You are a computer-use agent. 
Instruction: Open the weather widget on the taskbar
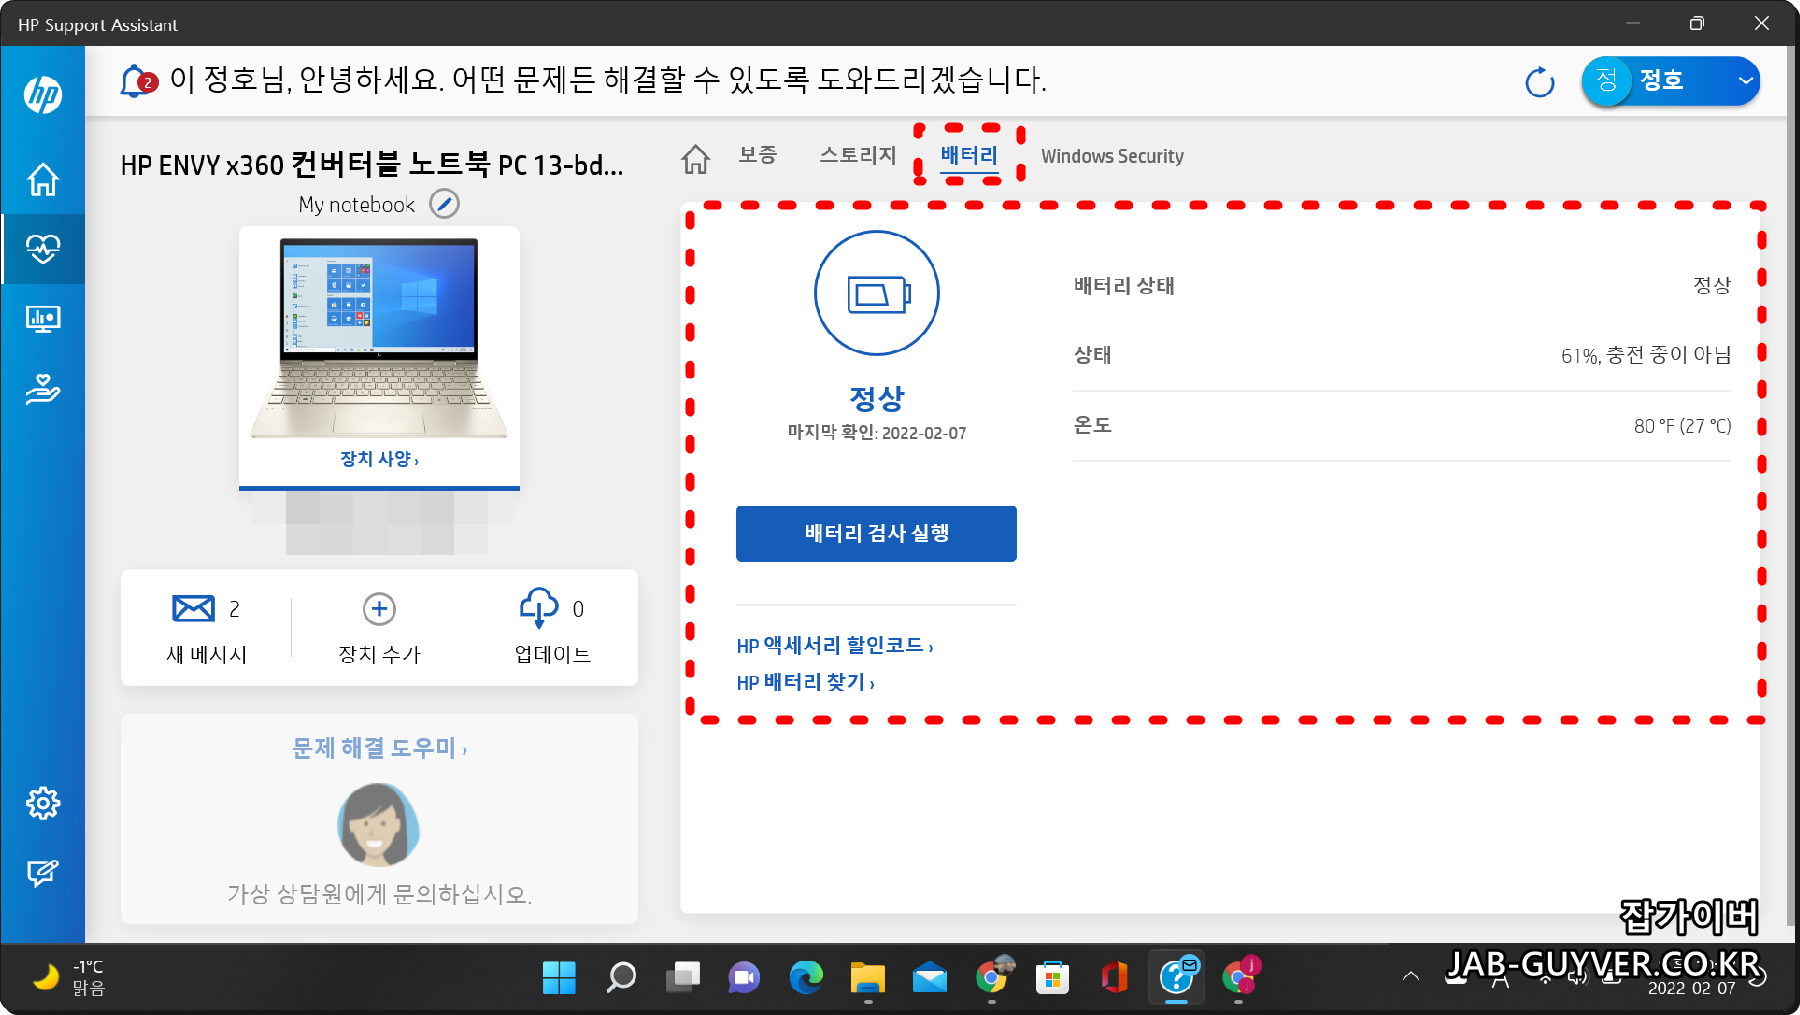[x=69, y=977]
